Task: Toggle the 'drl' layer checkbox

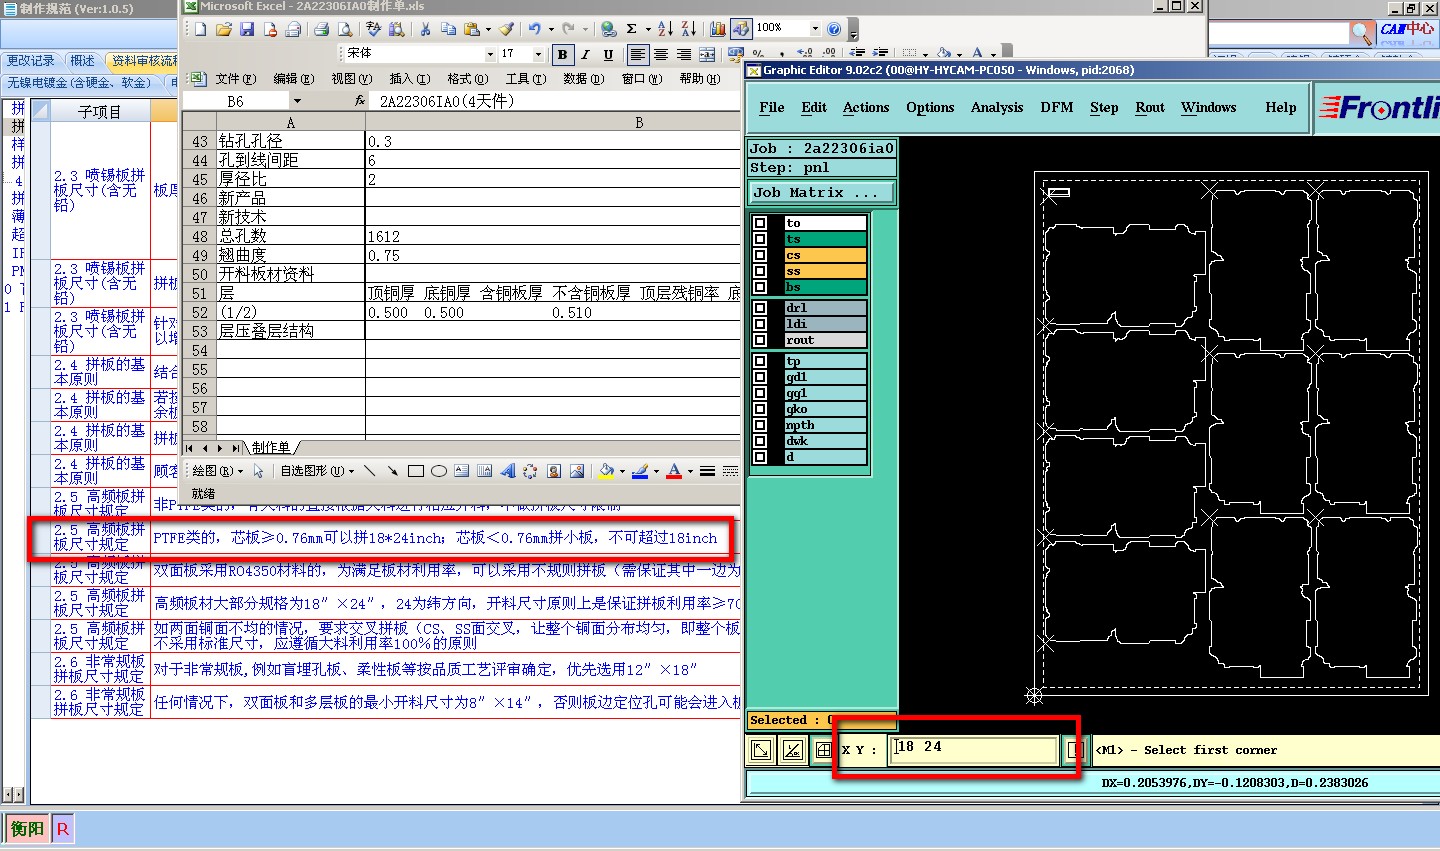Action: (760, 308)
